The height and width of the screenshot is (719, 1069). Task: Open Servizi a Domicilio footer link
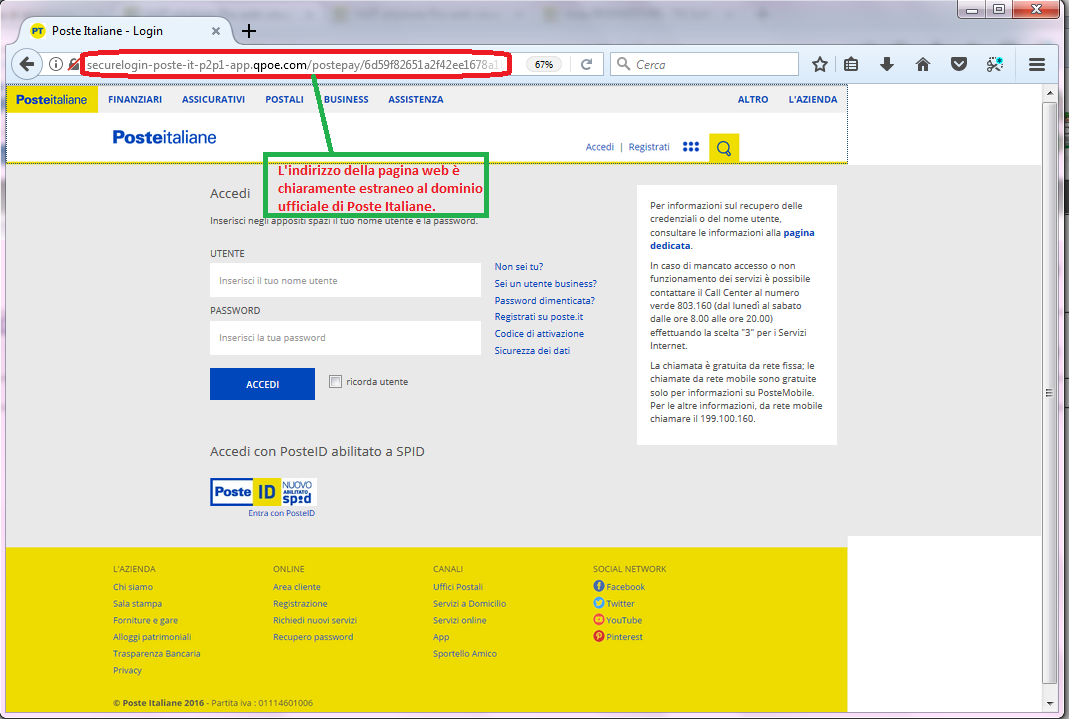[x=469, y=604]
